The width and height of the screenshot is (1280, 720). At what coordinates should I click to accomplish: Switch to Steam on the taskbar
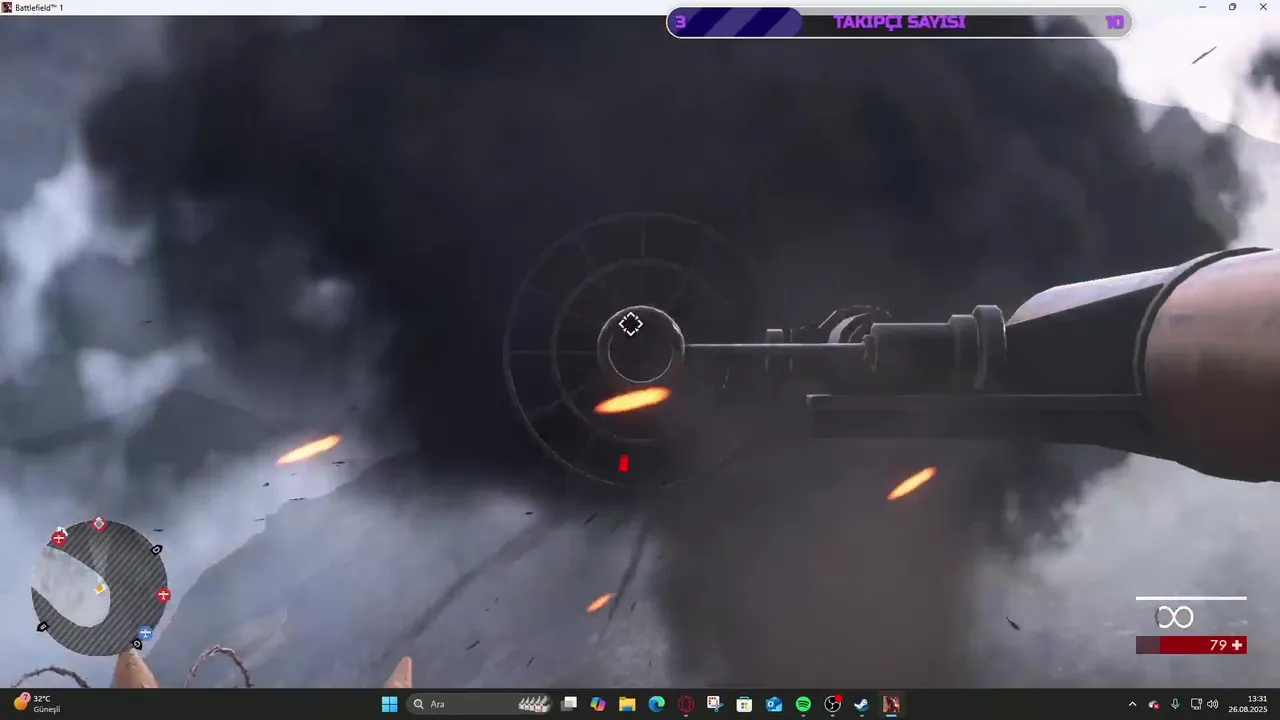pyautogui.click(x=861, y=704)
